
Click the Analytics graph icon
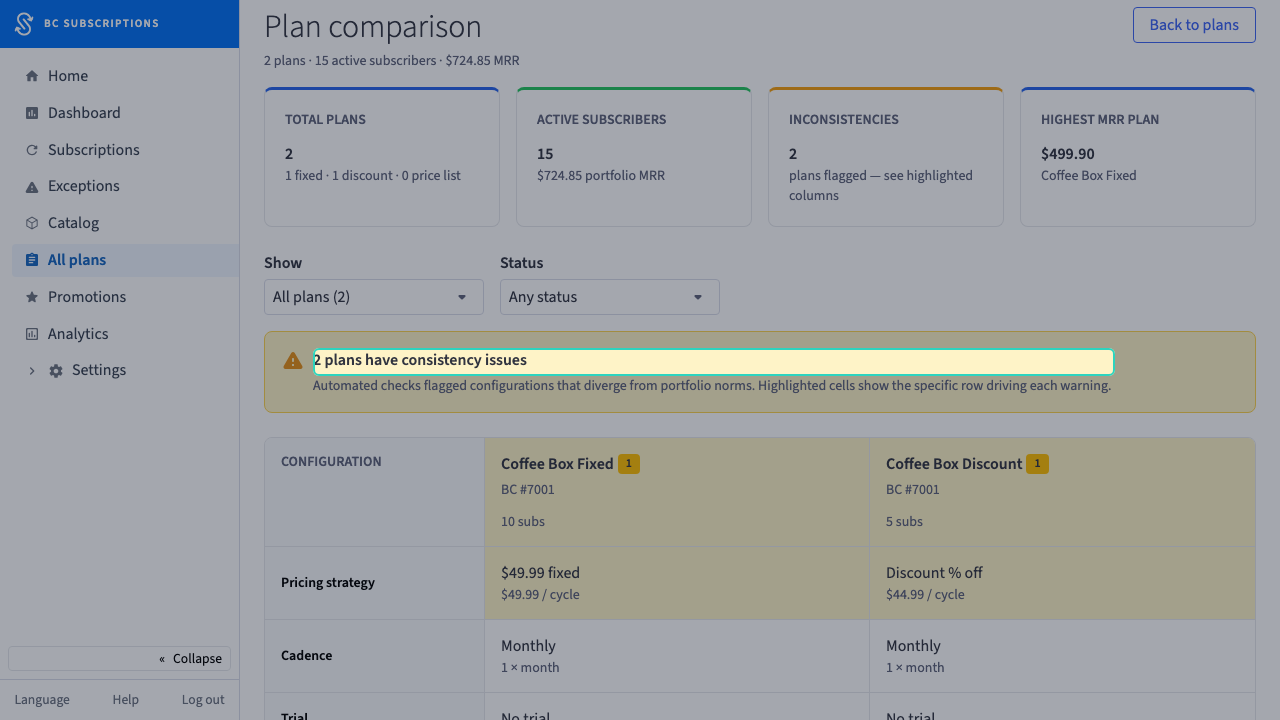(32, 334)
